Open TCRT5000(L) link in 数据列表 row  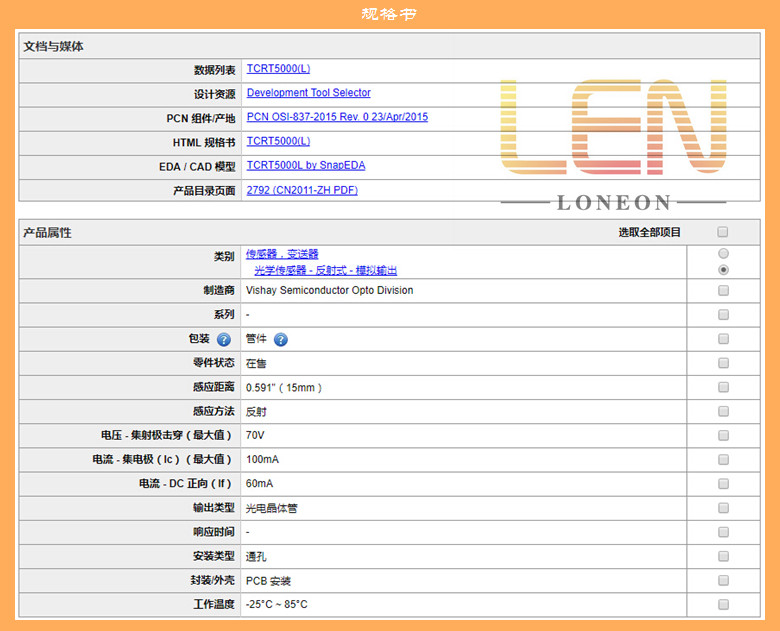(279, 69)
